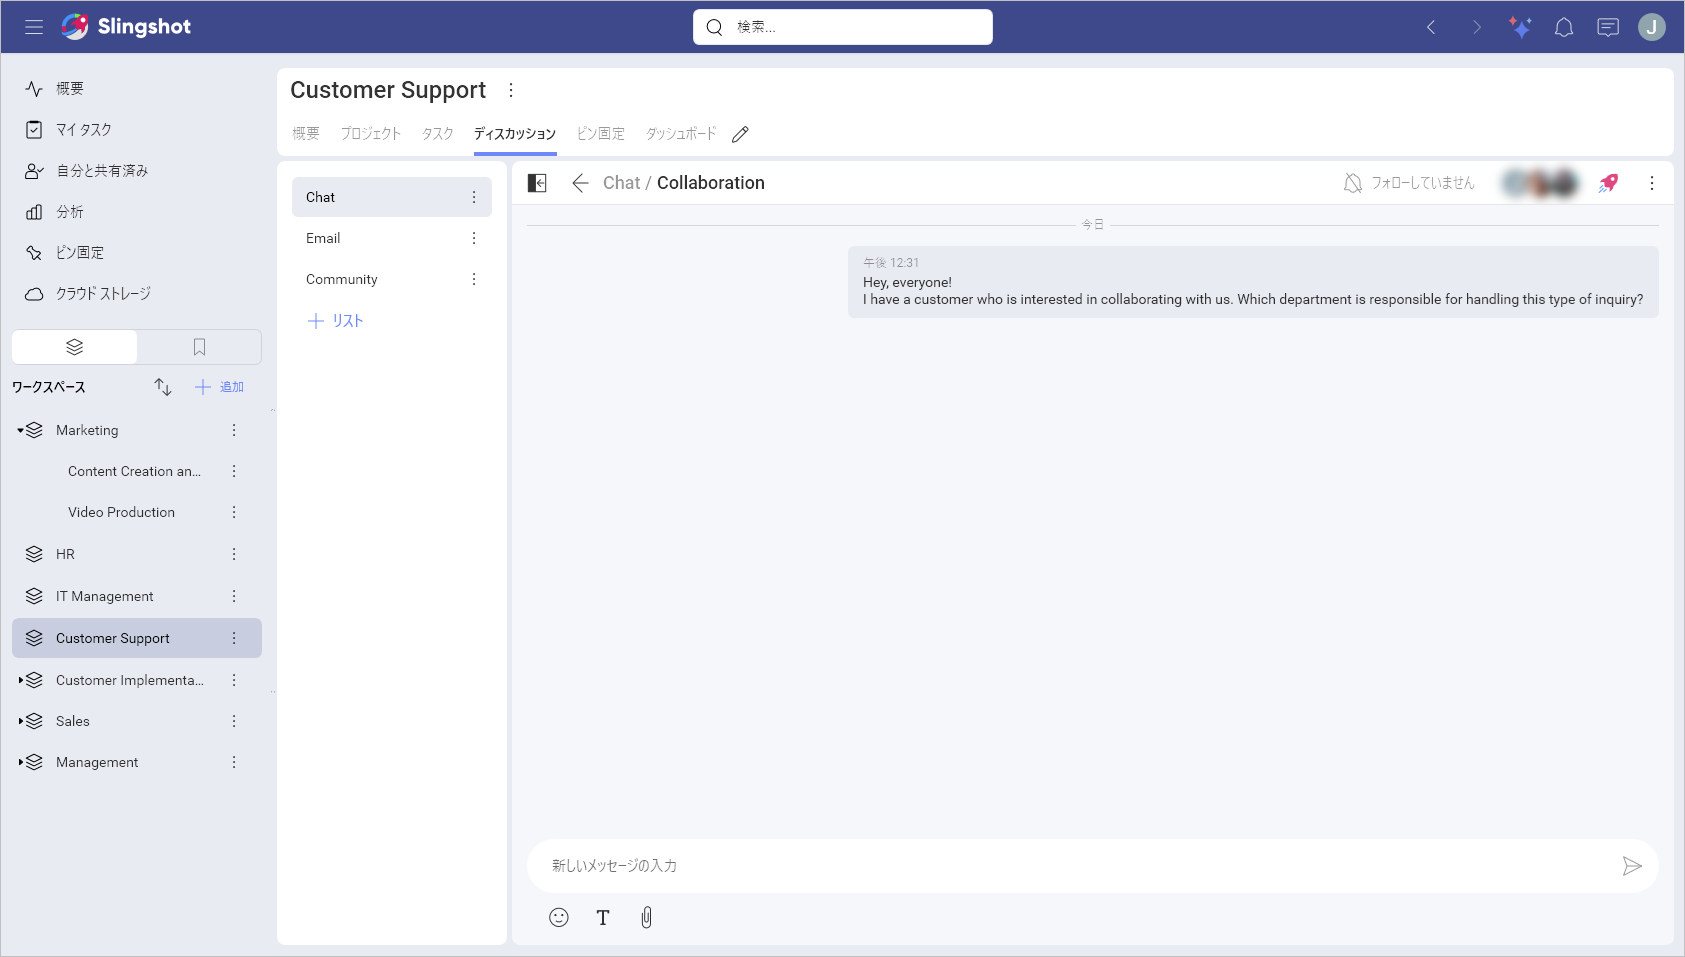Open Email list options menu
This screenshot has width=1685, height=957.
(x=474, y=238)
